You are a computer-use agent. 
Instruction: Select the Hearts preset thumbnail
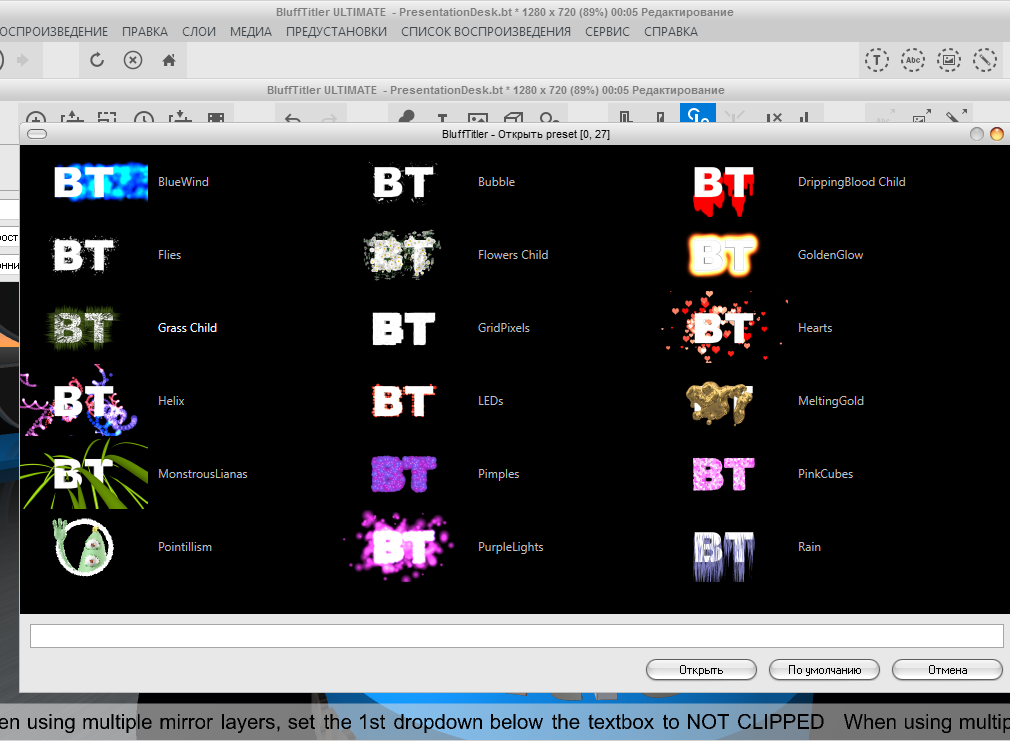coord(723,327)
